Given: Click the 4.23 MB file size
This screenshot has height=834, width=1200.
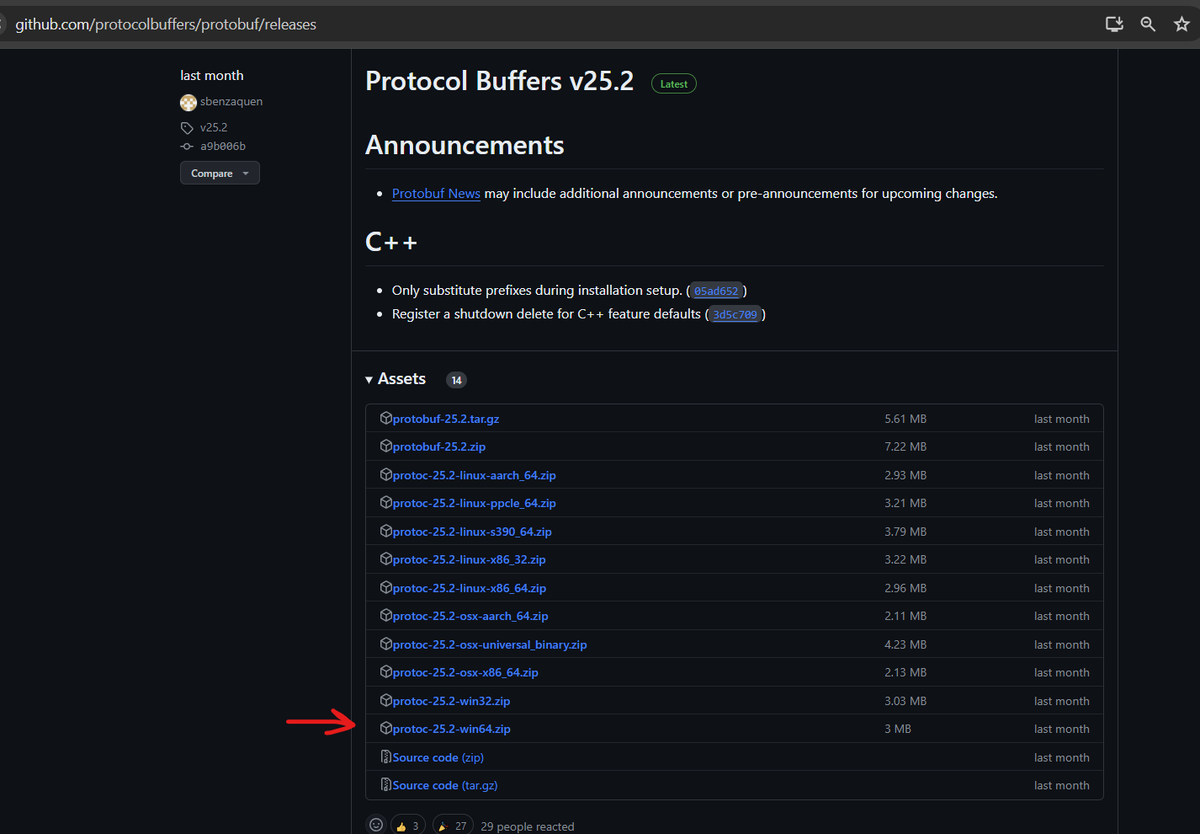Looking at the screenshot, I should pos(905,645).
